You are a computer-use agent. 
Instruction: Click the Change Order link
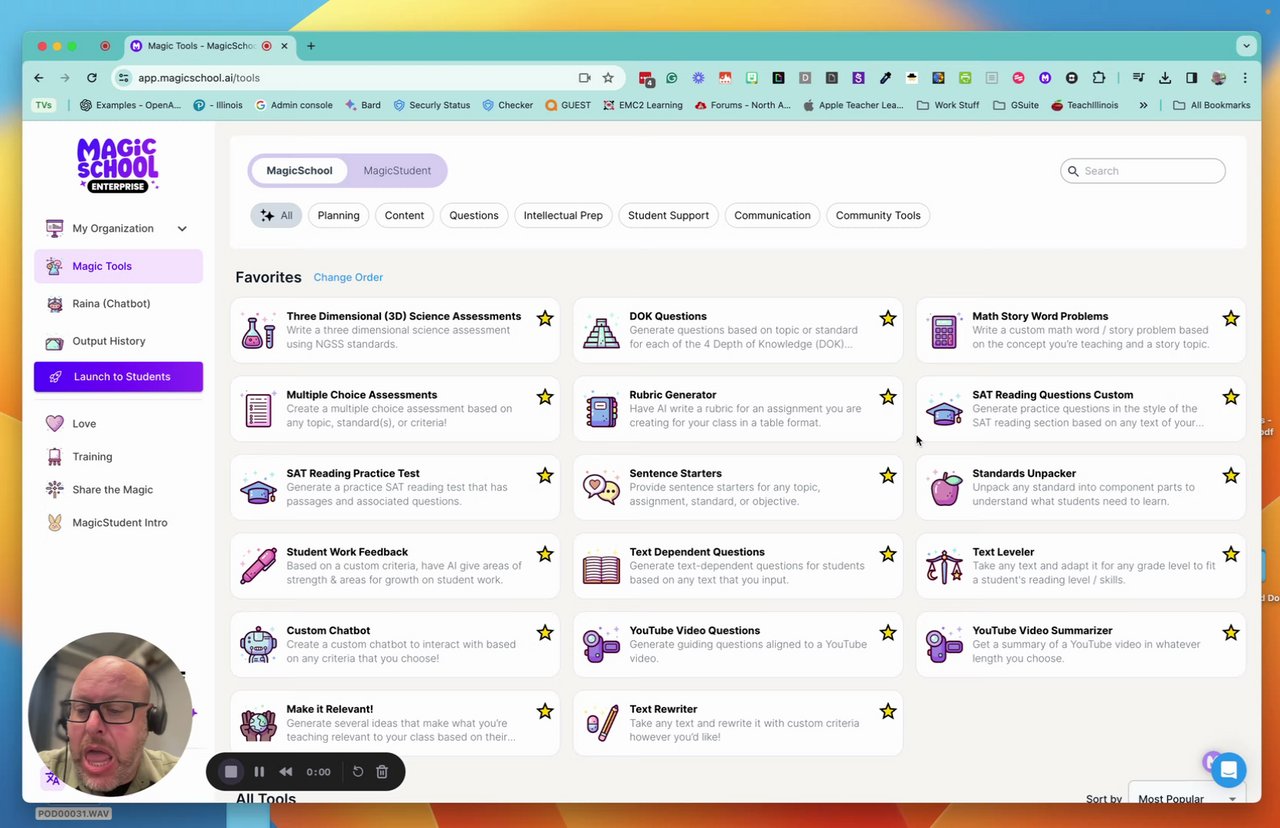click(348, 278)
